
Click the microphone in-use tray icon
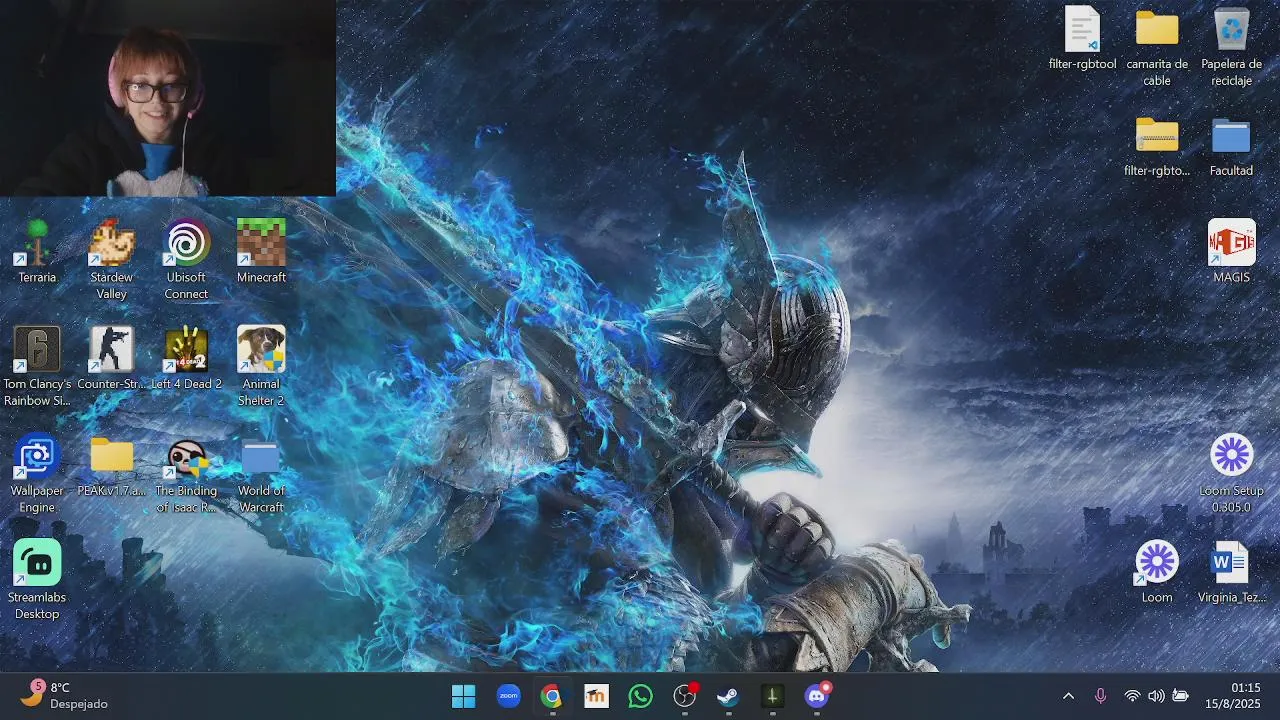(x=1100, y=696)
